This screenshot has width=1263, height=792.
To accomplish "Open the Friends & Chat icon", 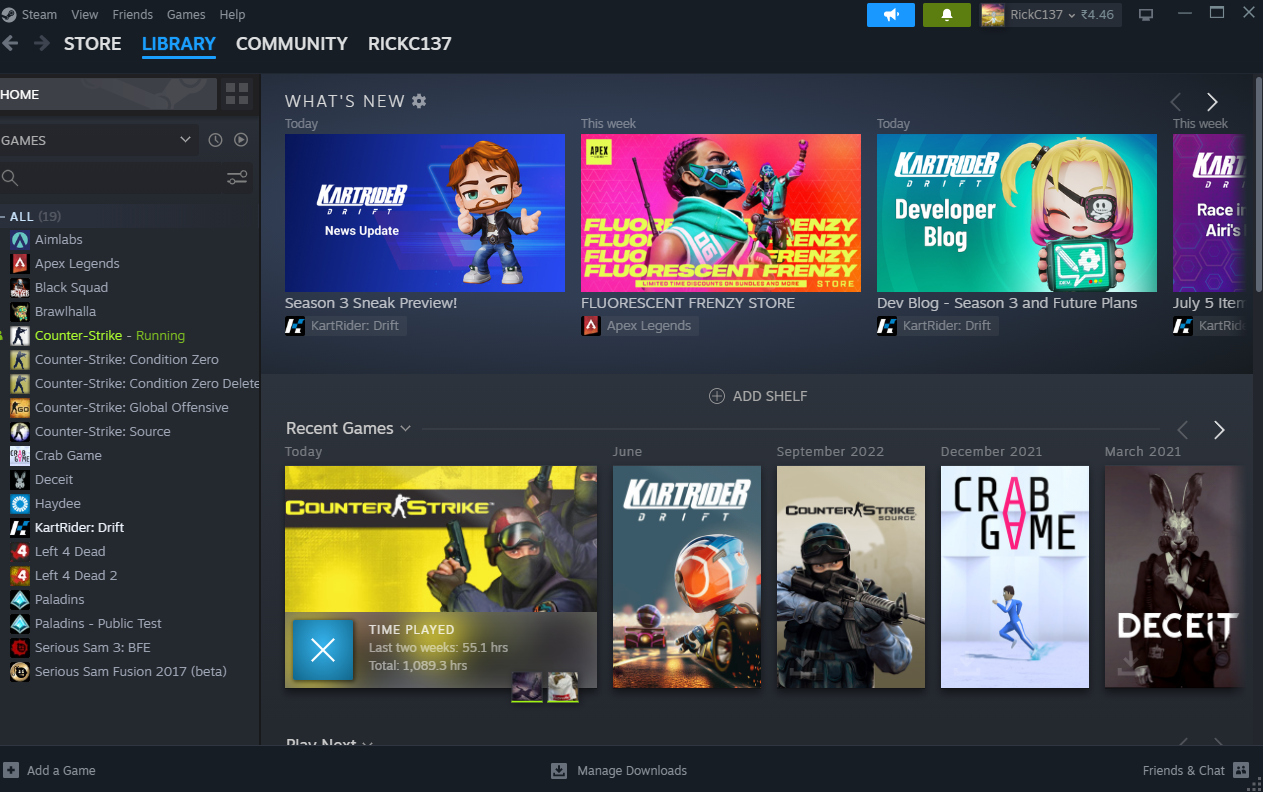I will click(x=1241, y=770).
